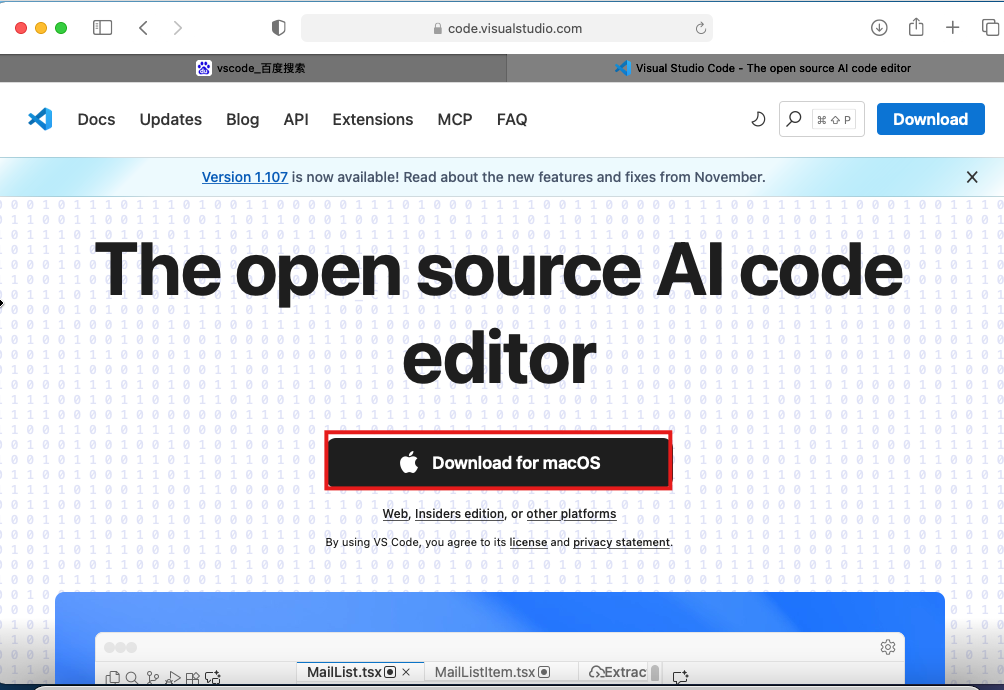Toggle the Safari sidebar icon
Screen dimensions: 1004x690
tap(102, 28)
